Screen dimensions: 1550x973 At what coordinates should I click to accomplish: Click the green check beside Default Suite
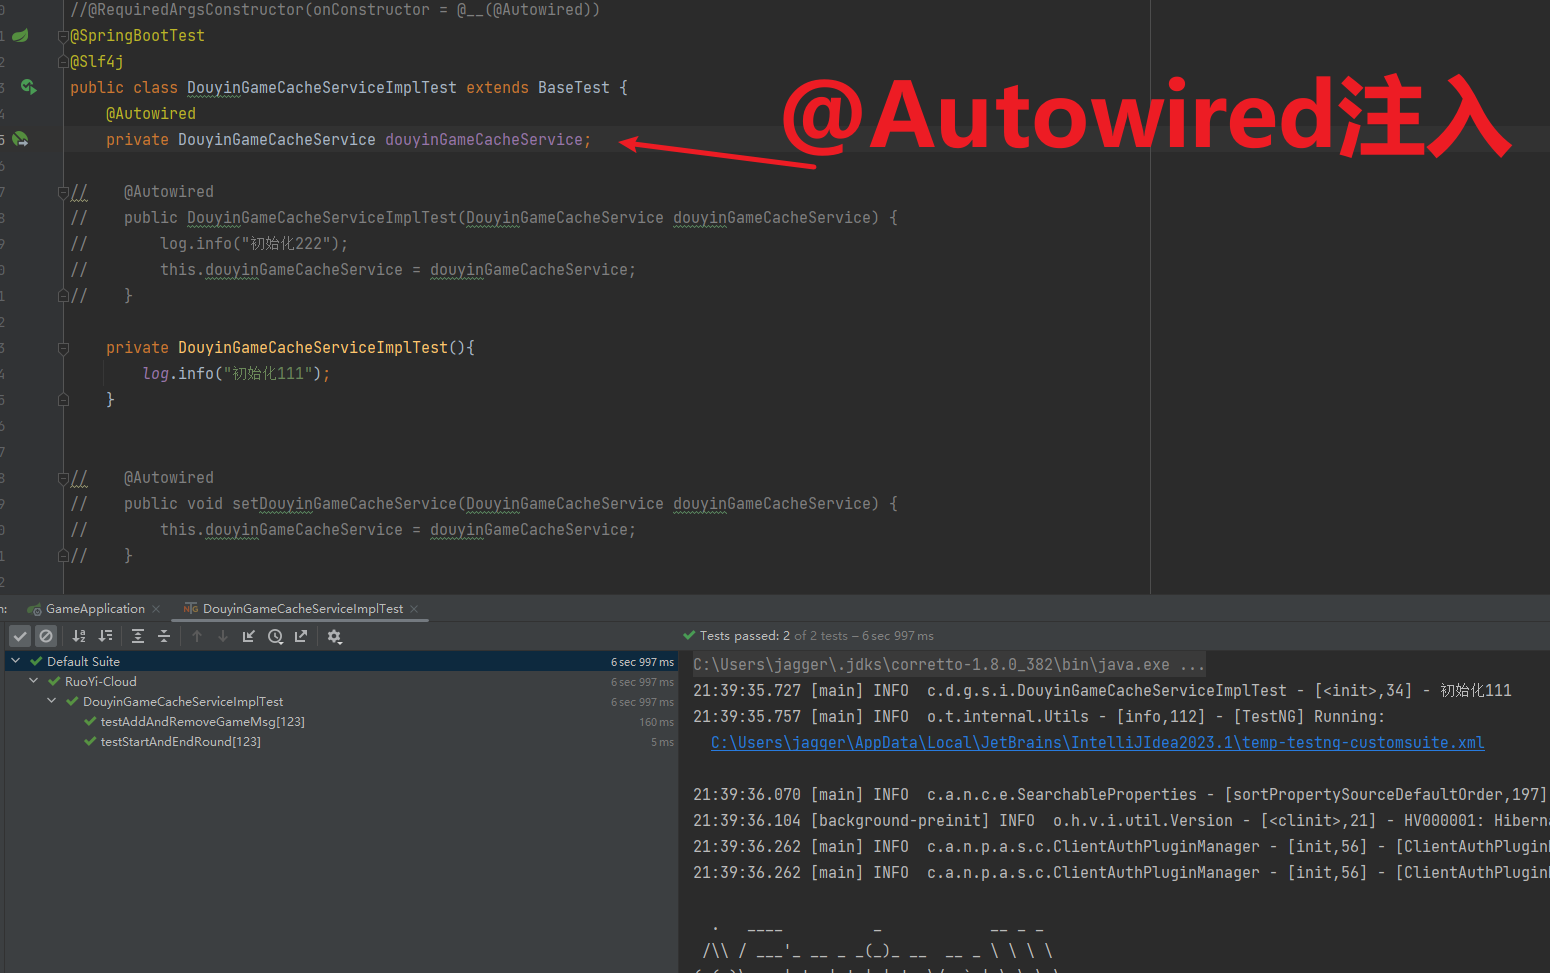[x=36, y=661]
